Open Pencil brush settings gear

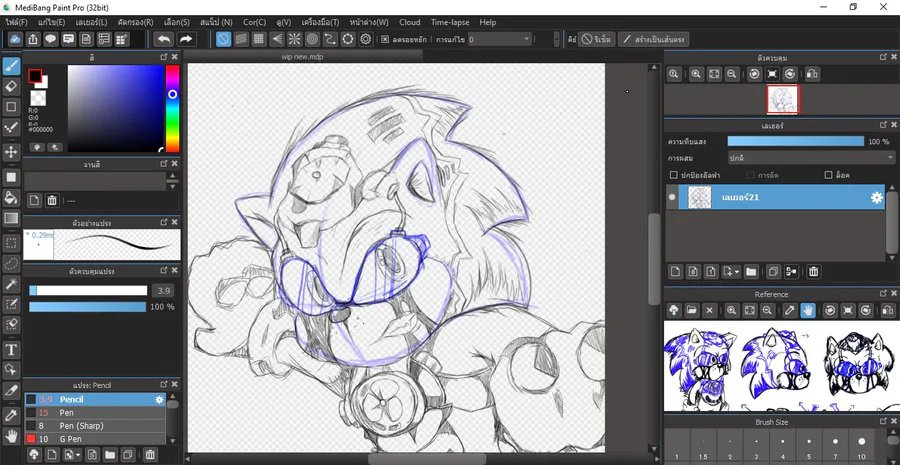160,400
